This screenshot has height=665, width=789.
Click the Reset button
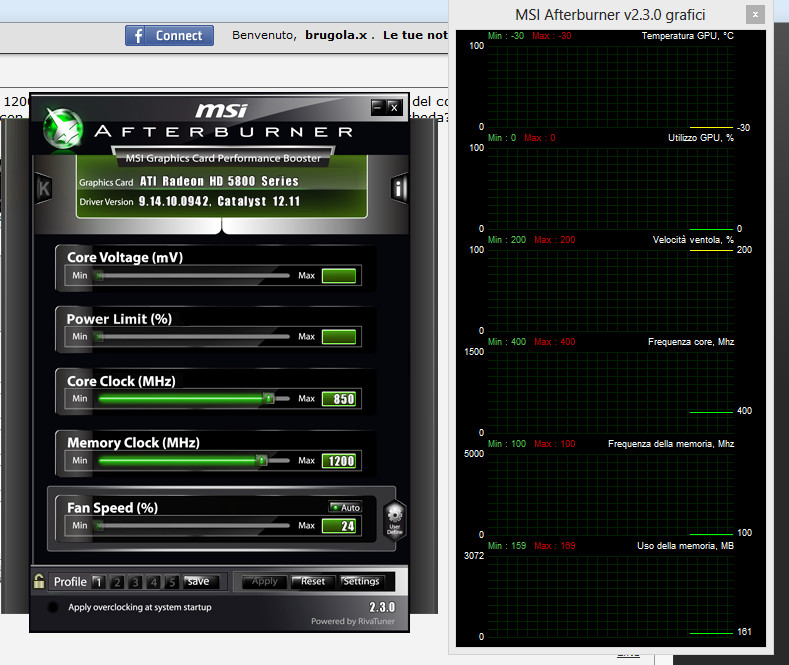pyautogui.click(x=313, y=581)
